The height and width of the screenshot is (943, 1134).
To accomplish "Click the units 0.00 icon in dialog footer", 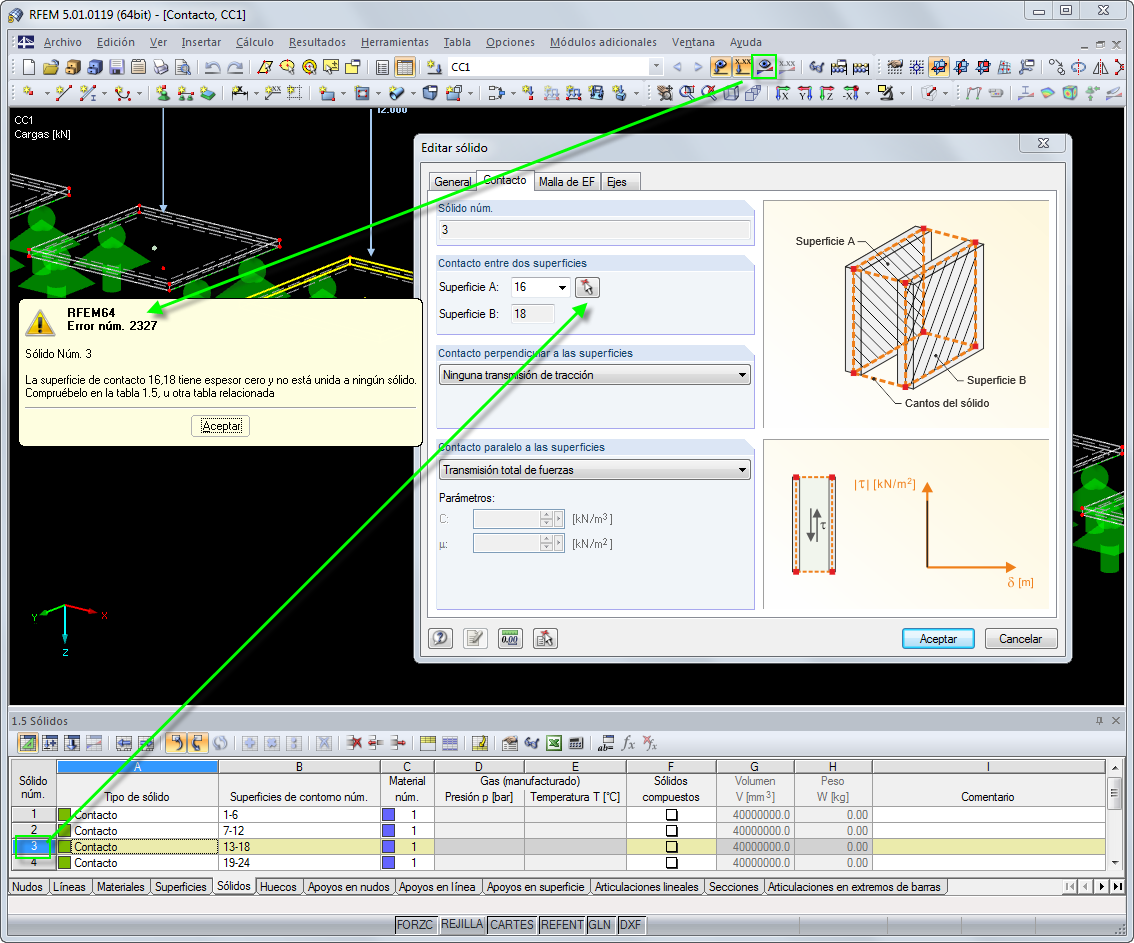I will (x=510, y=639).
